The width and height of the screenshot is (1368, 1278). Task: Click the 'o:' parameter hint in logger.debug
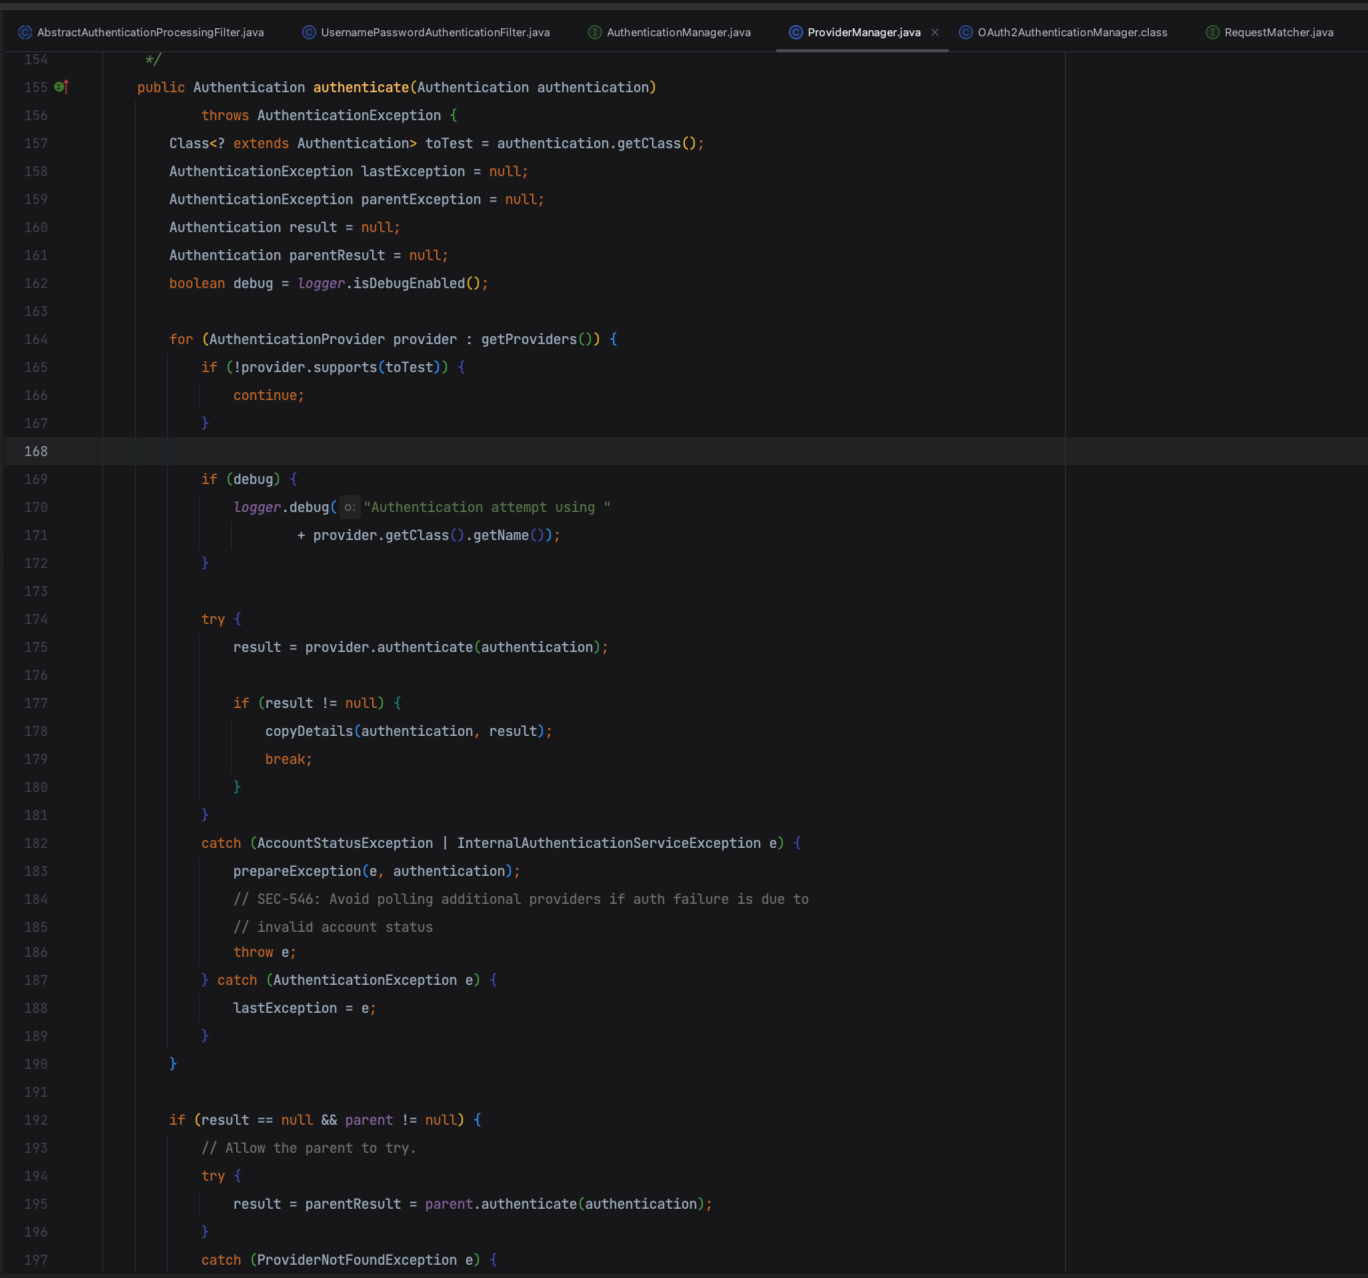[x=349, y=508]
